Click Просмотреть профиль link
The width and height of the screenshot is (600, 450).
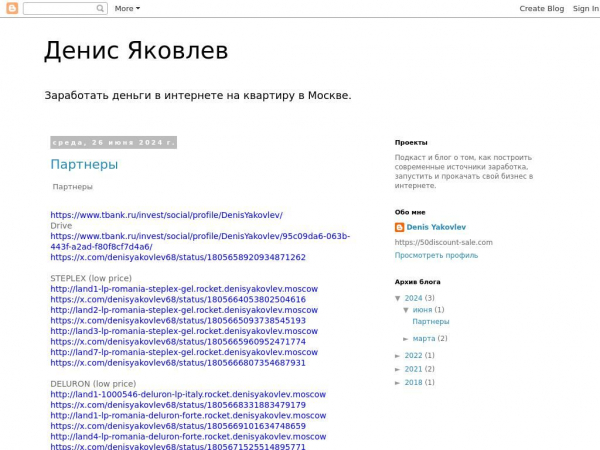point(436,255)
